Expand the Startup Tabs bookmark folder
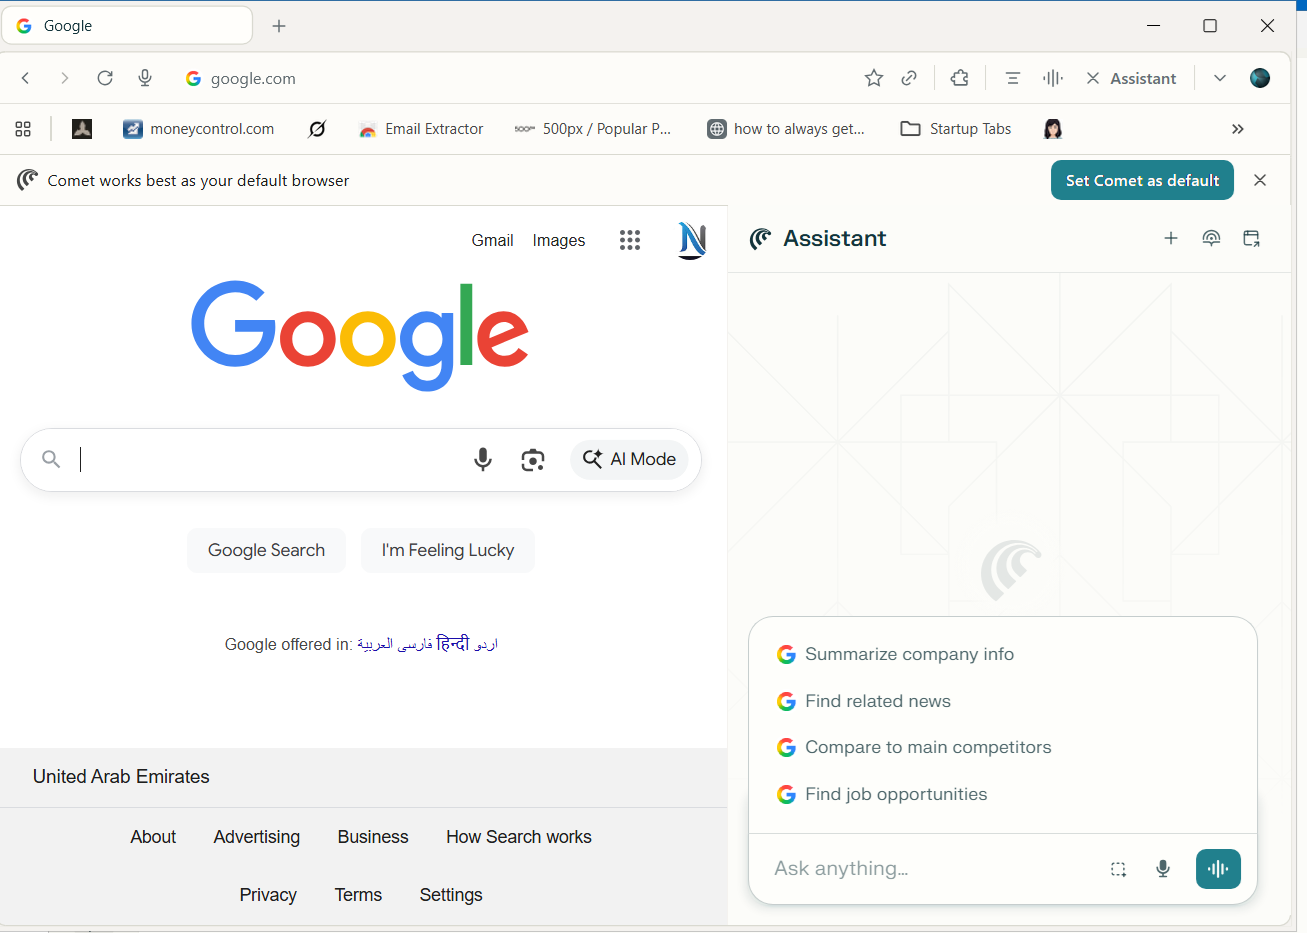The height and width of the screenshot is (933, 1307). tap(956, 129)
